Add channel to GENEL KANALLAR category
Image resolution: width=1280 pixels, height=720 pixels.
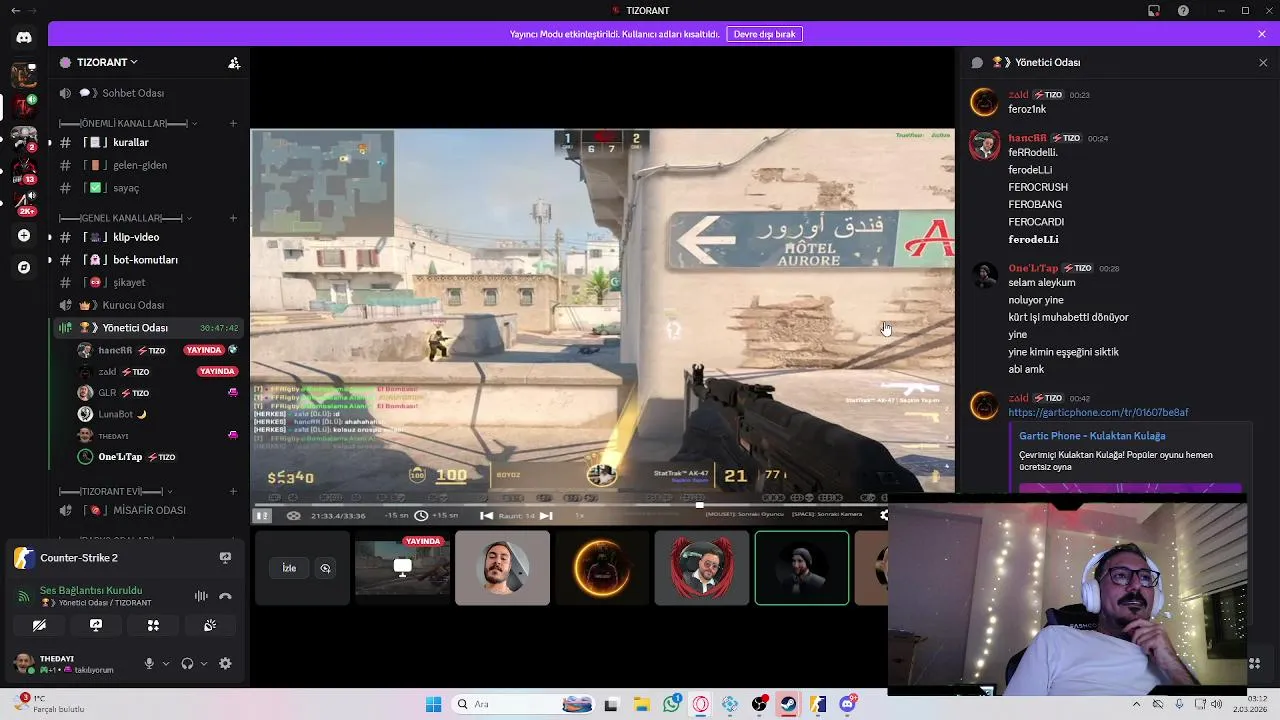[x=233, y=218]
